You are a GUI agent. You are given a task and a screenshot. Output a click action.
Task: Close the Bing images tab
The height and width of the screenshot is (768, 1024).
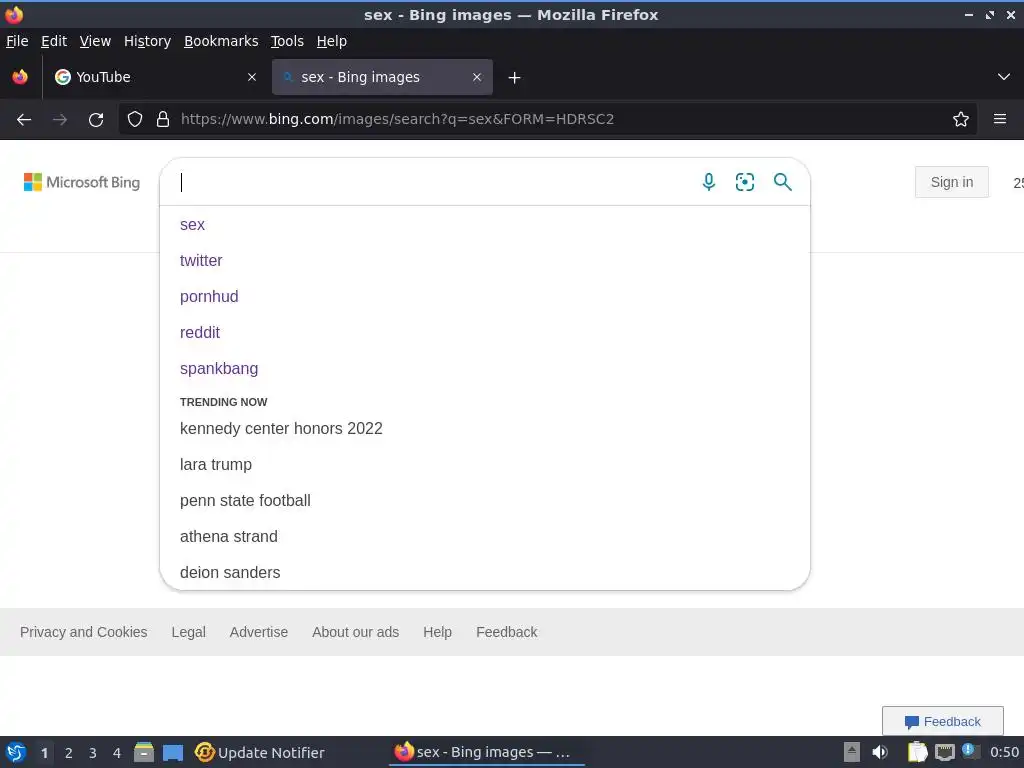click(477, 77)
